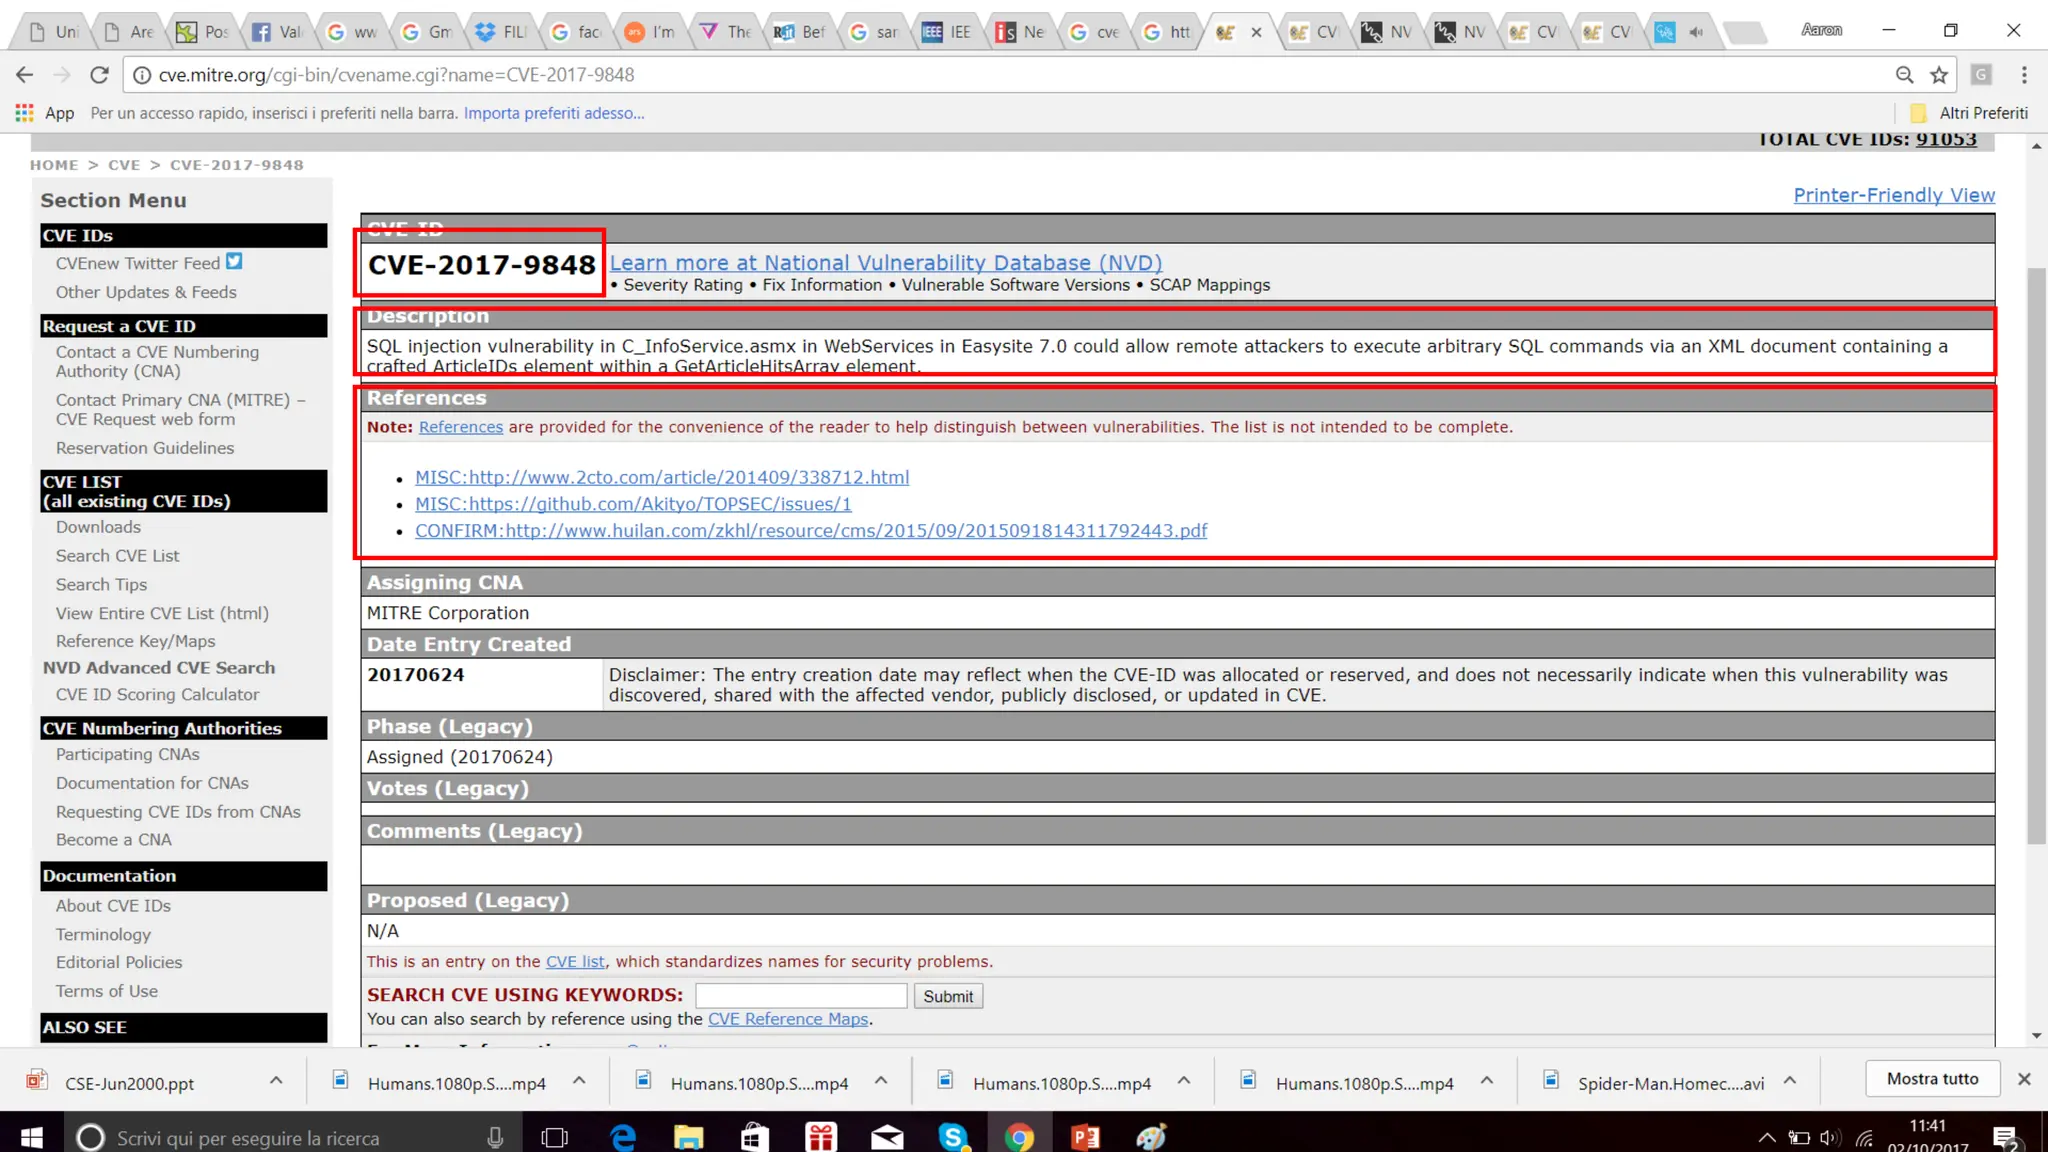Switch to the IEEE browser tab
Viewport: 2048px width, 1152px height.
point(946,32)
